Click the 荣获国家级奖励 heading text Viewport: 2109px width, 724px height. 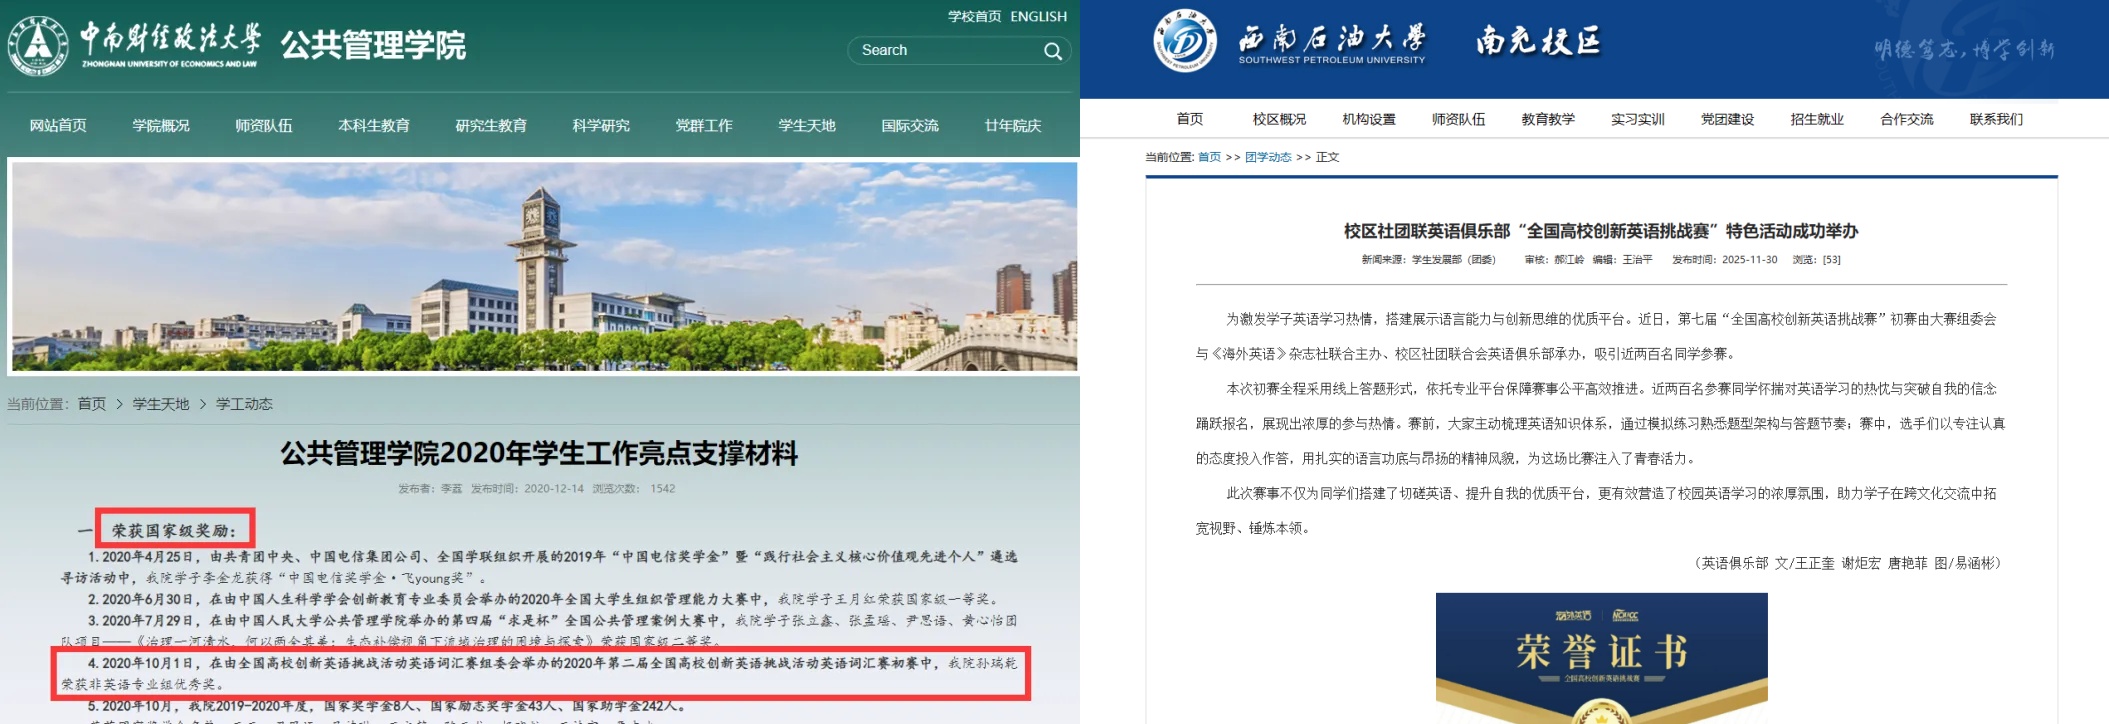[174, 530]
